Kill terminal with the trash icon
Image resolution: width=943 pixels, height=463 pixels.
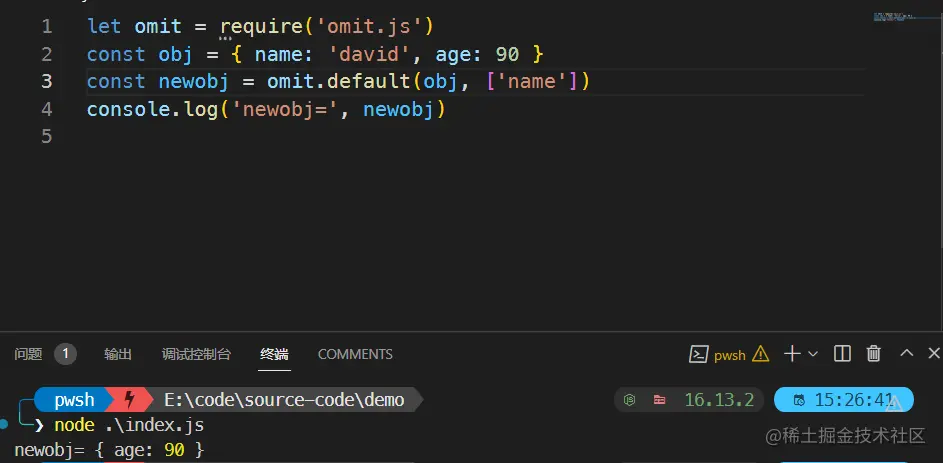(x=874, y=354)
